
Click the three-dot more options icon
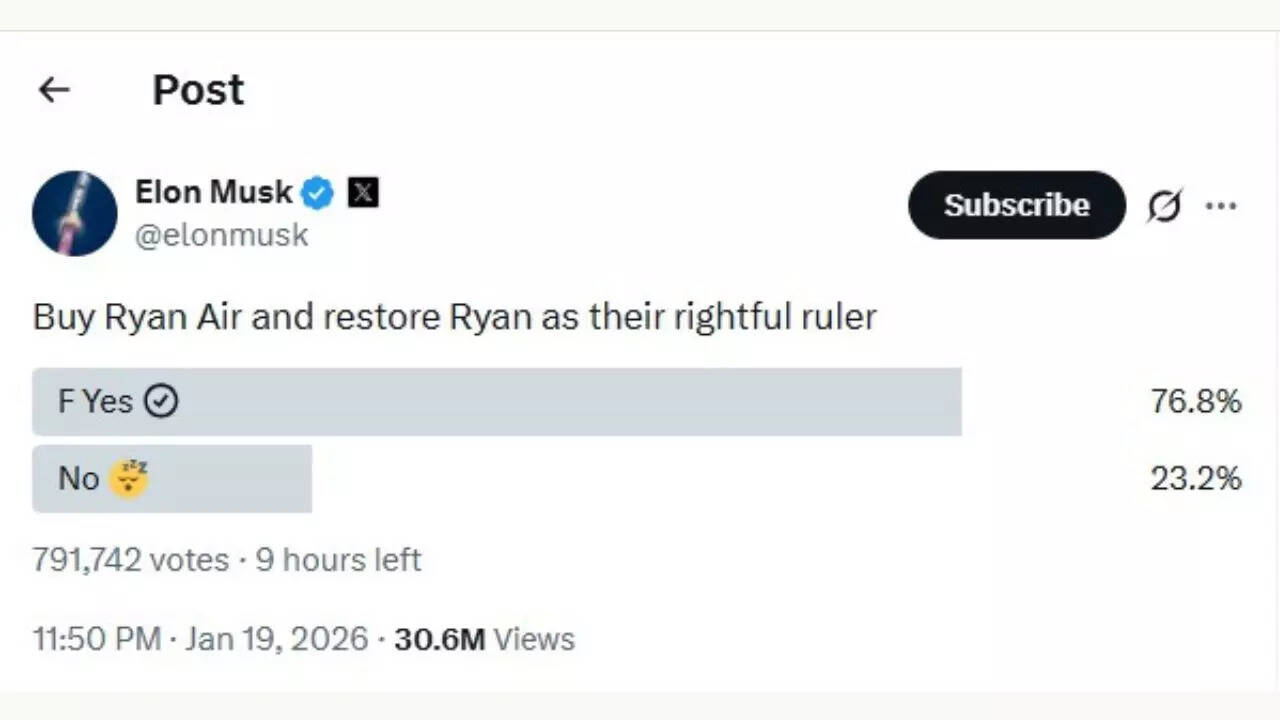point(1221,205)
